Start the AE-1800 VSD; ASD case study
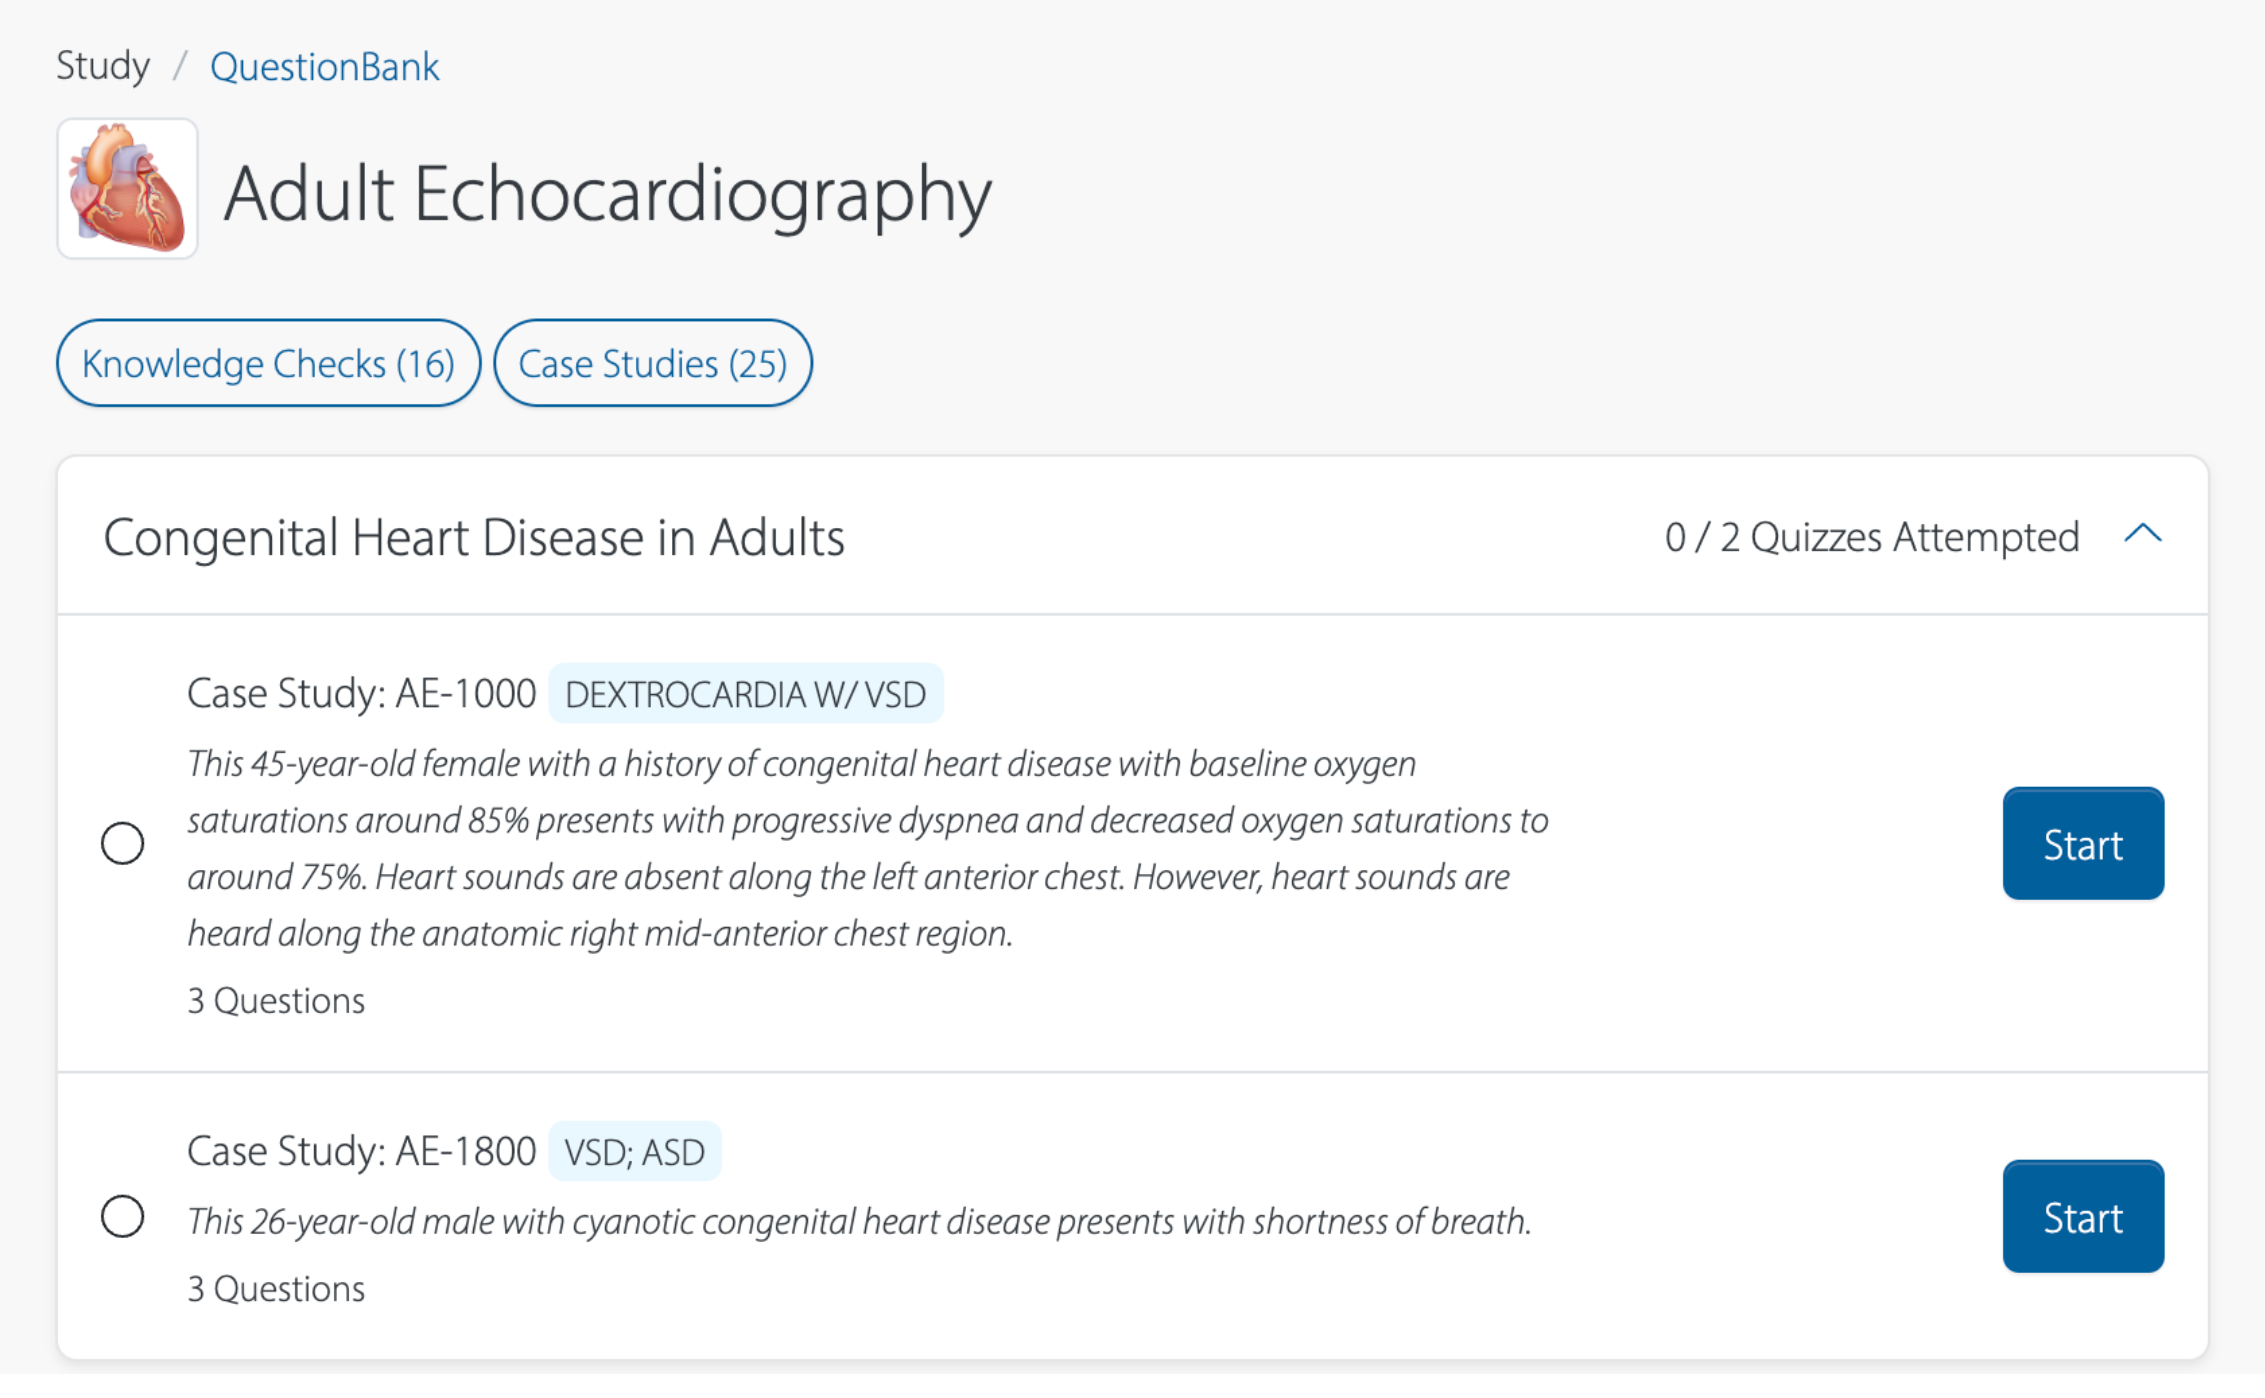This screenshot has width=2265, height=1398. click(x=2083, y=1217)
